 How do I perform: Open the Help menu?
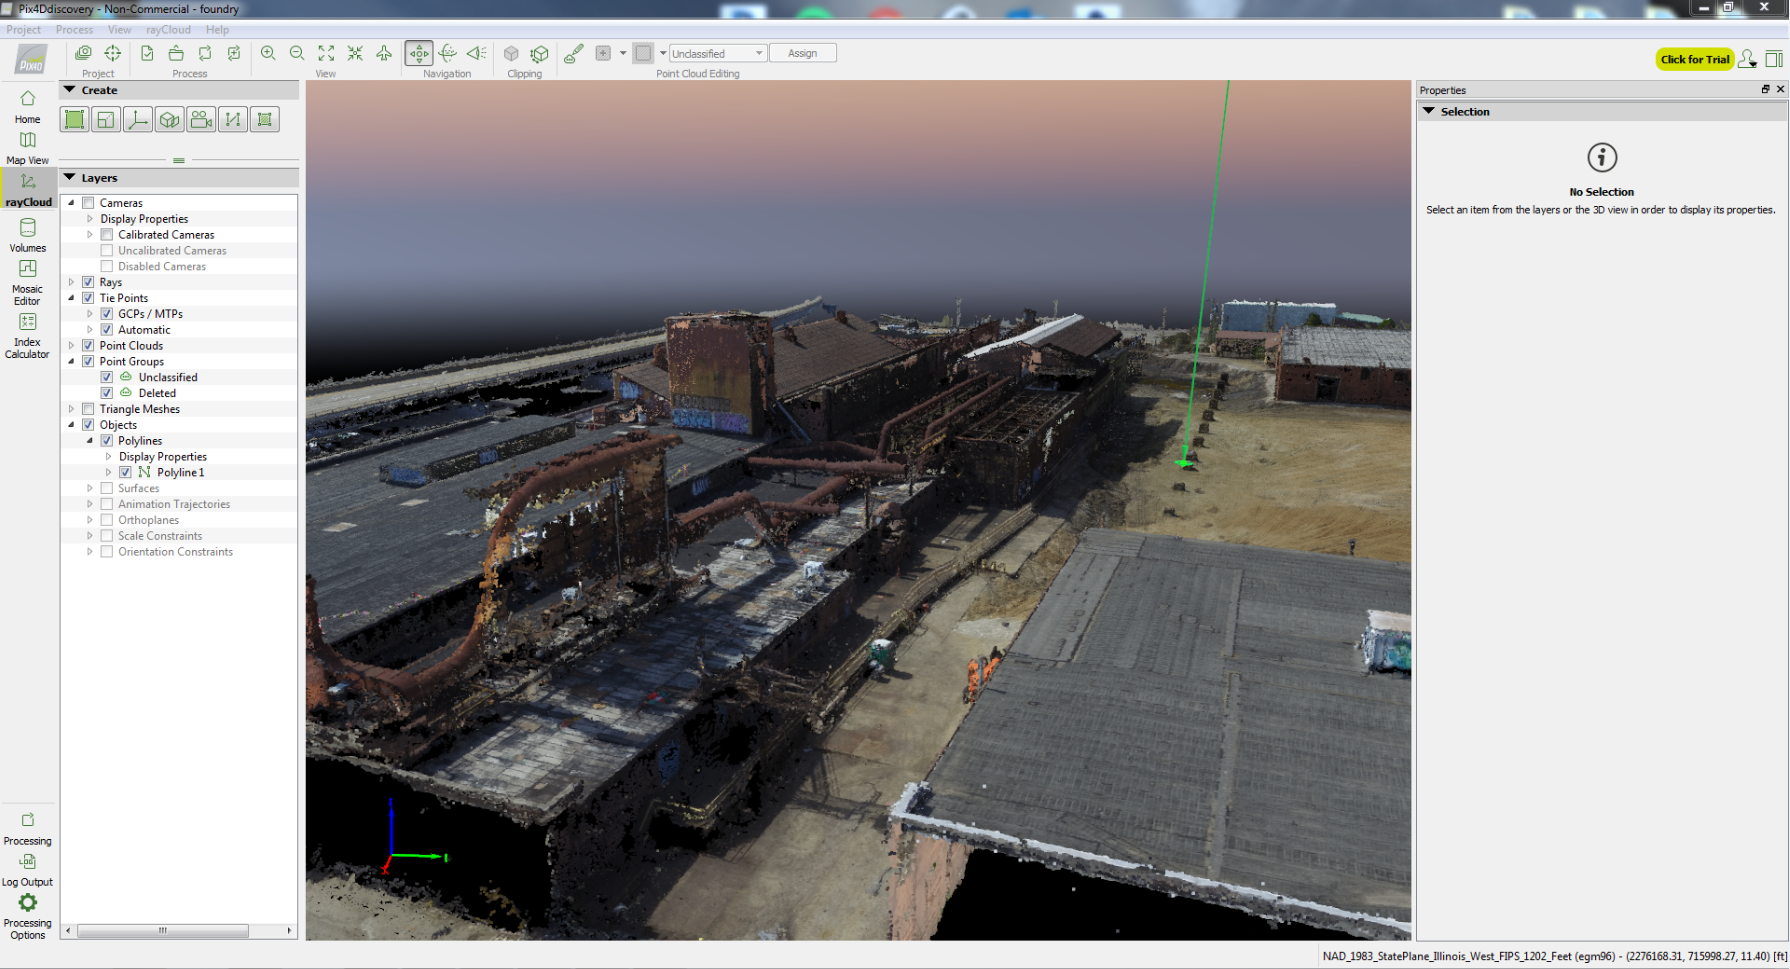coord(217,30)
